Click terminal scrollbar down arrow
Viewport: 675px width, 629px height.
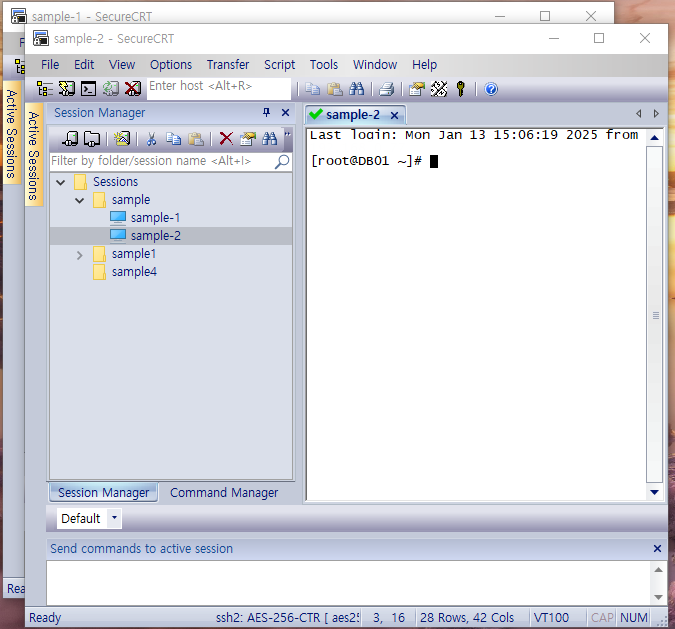(x=654, y=492)
